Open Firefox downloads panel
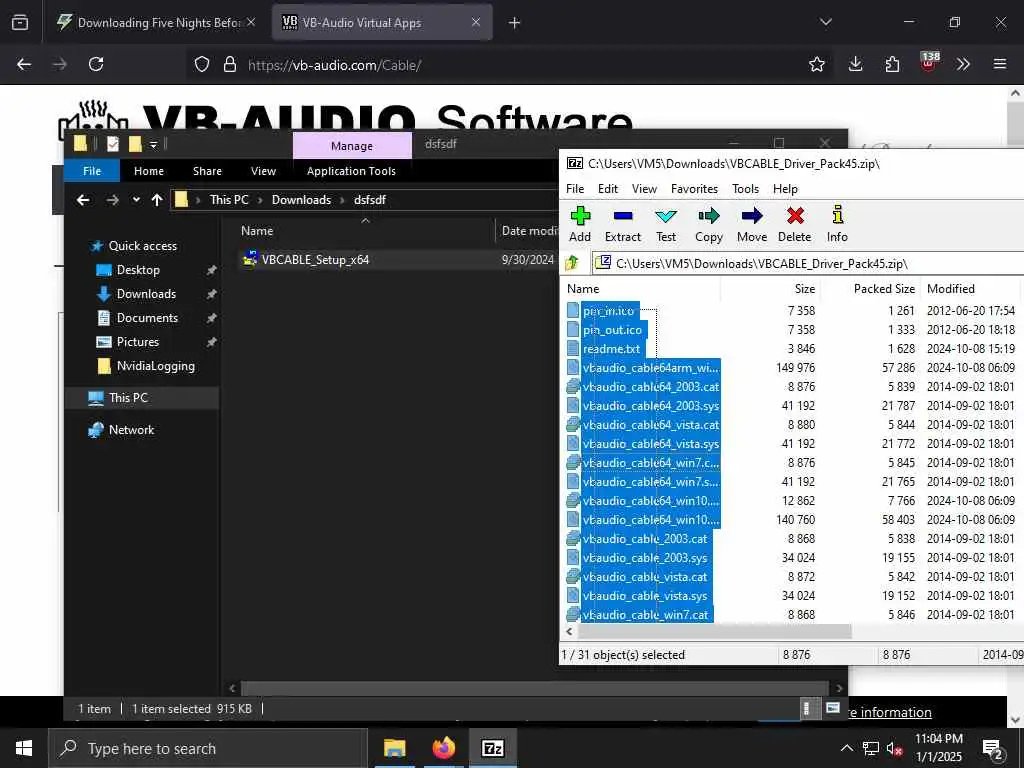The height and width of the screenshot is (768, 1024). point(856,64)
